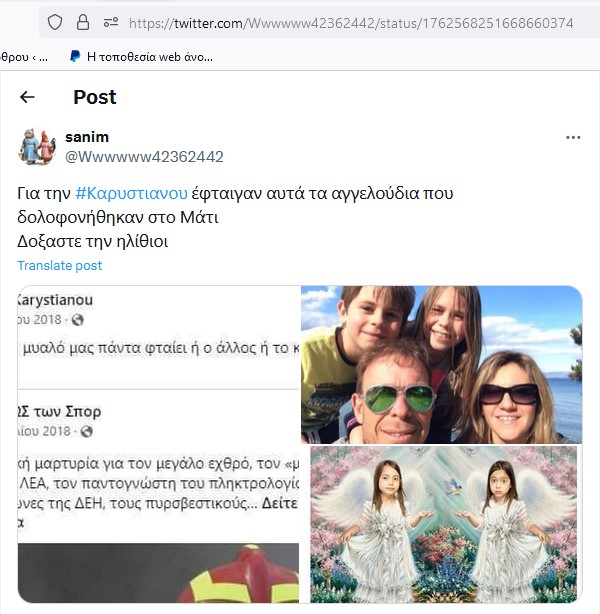The height and width of the screenshot is (614, 600).
Task: Focus the twitter.com address bar URL
Action: point(351,23)
